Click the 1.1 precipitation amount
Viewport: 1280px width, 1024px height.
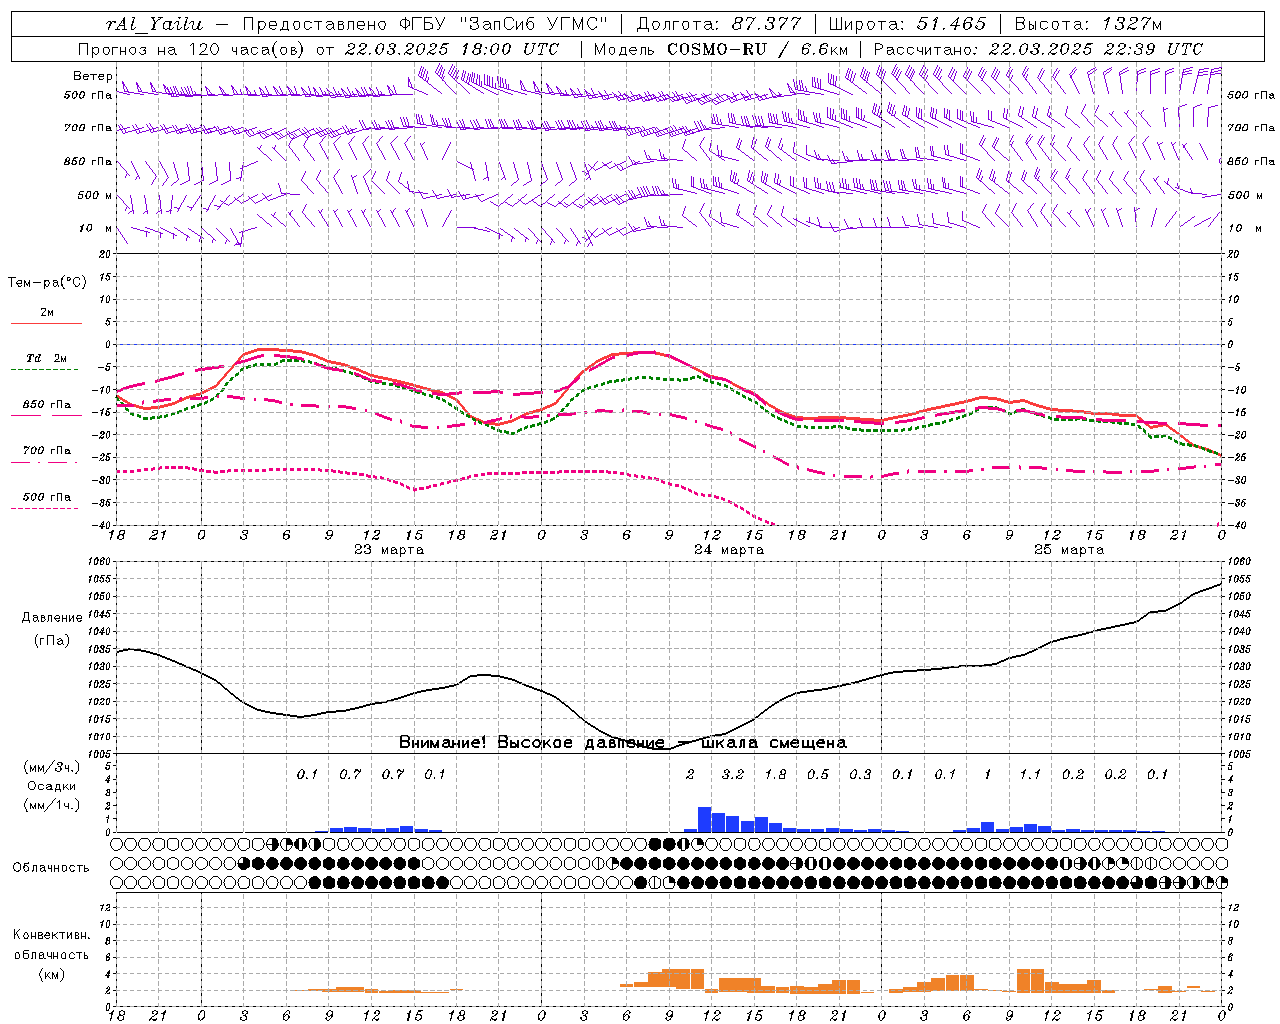pos(1030,775)
